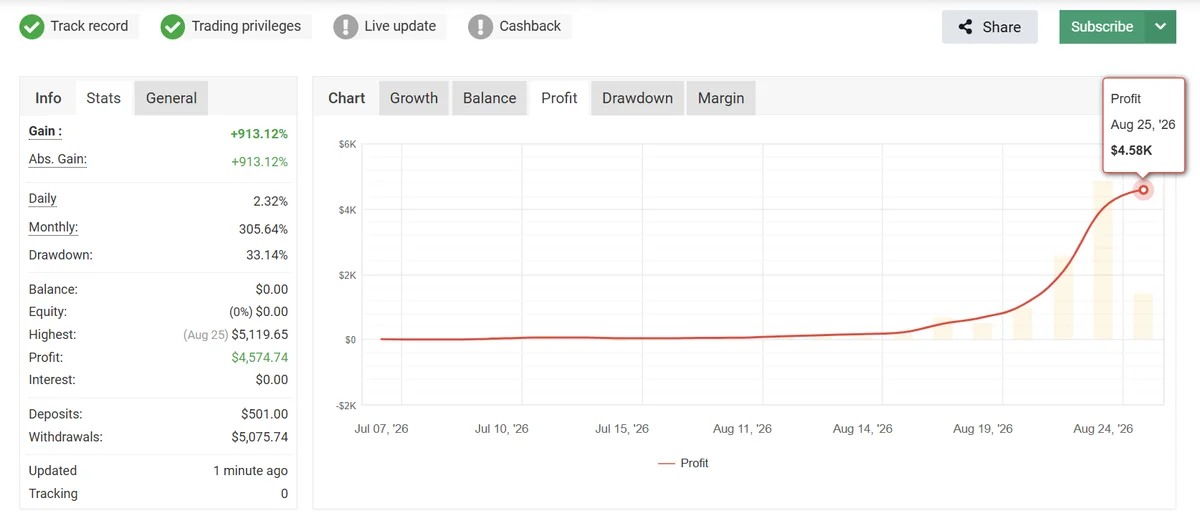Click the Daily value 2.32%
Viewport: 1200px width, 526px height.
coord(271,201)
